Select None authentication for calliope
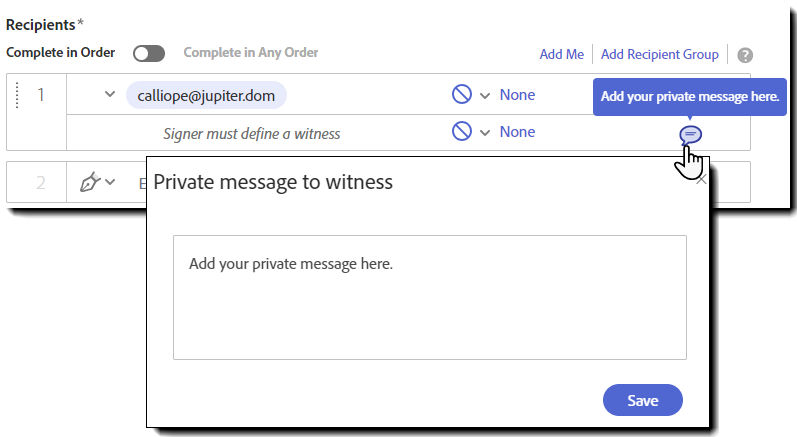This screenshot has width=797, height=437. (517, 95)
